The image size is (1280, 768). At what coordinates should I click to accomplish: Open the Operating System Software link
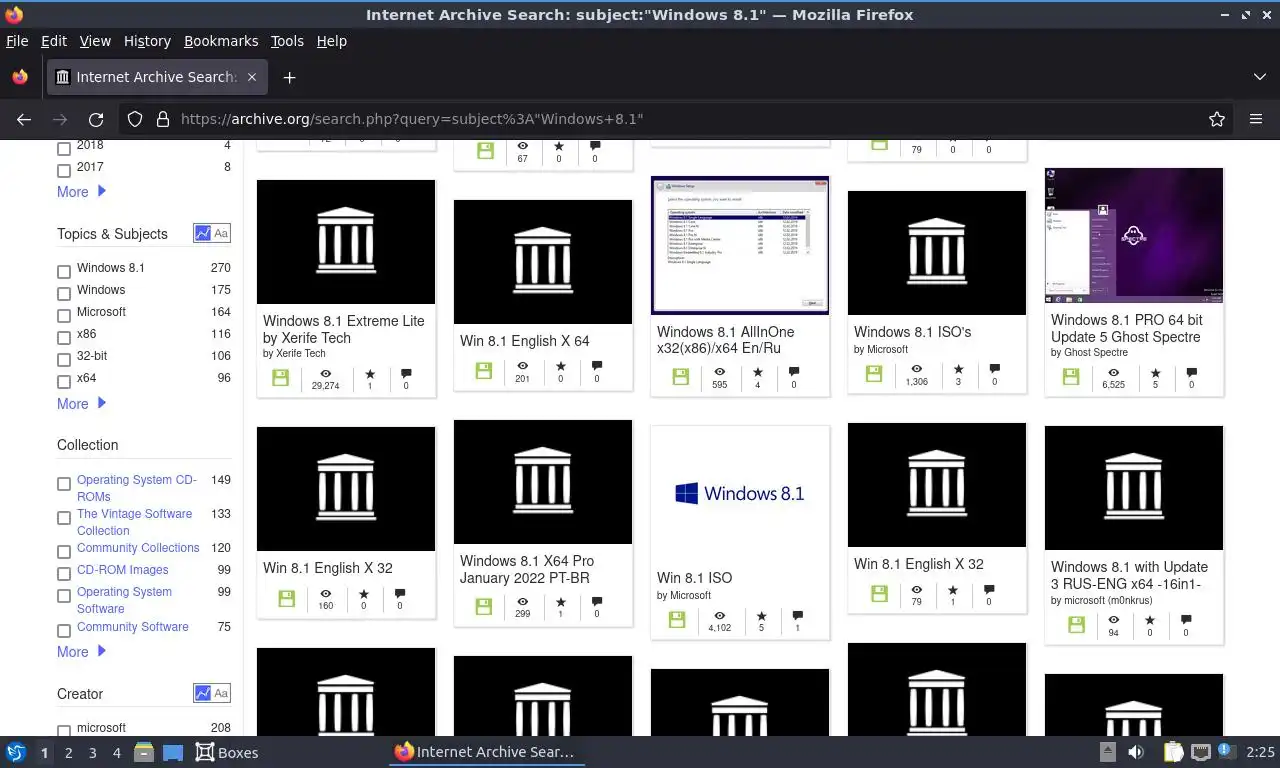[125, 600]
